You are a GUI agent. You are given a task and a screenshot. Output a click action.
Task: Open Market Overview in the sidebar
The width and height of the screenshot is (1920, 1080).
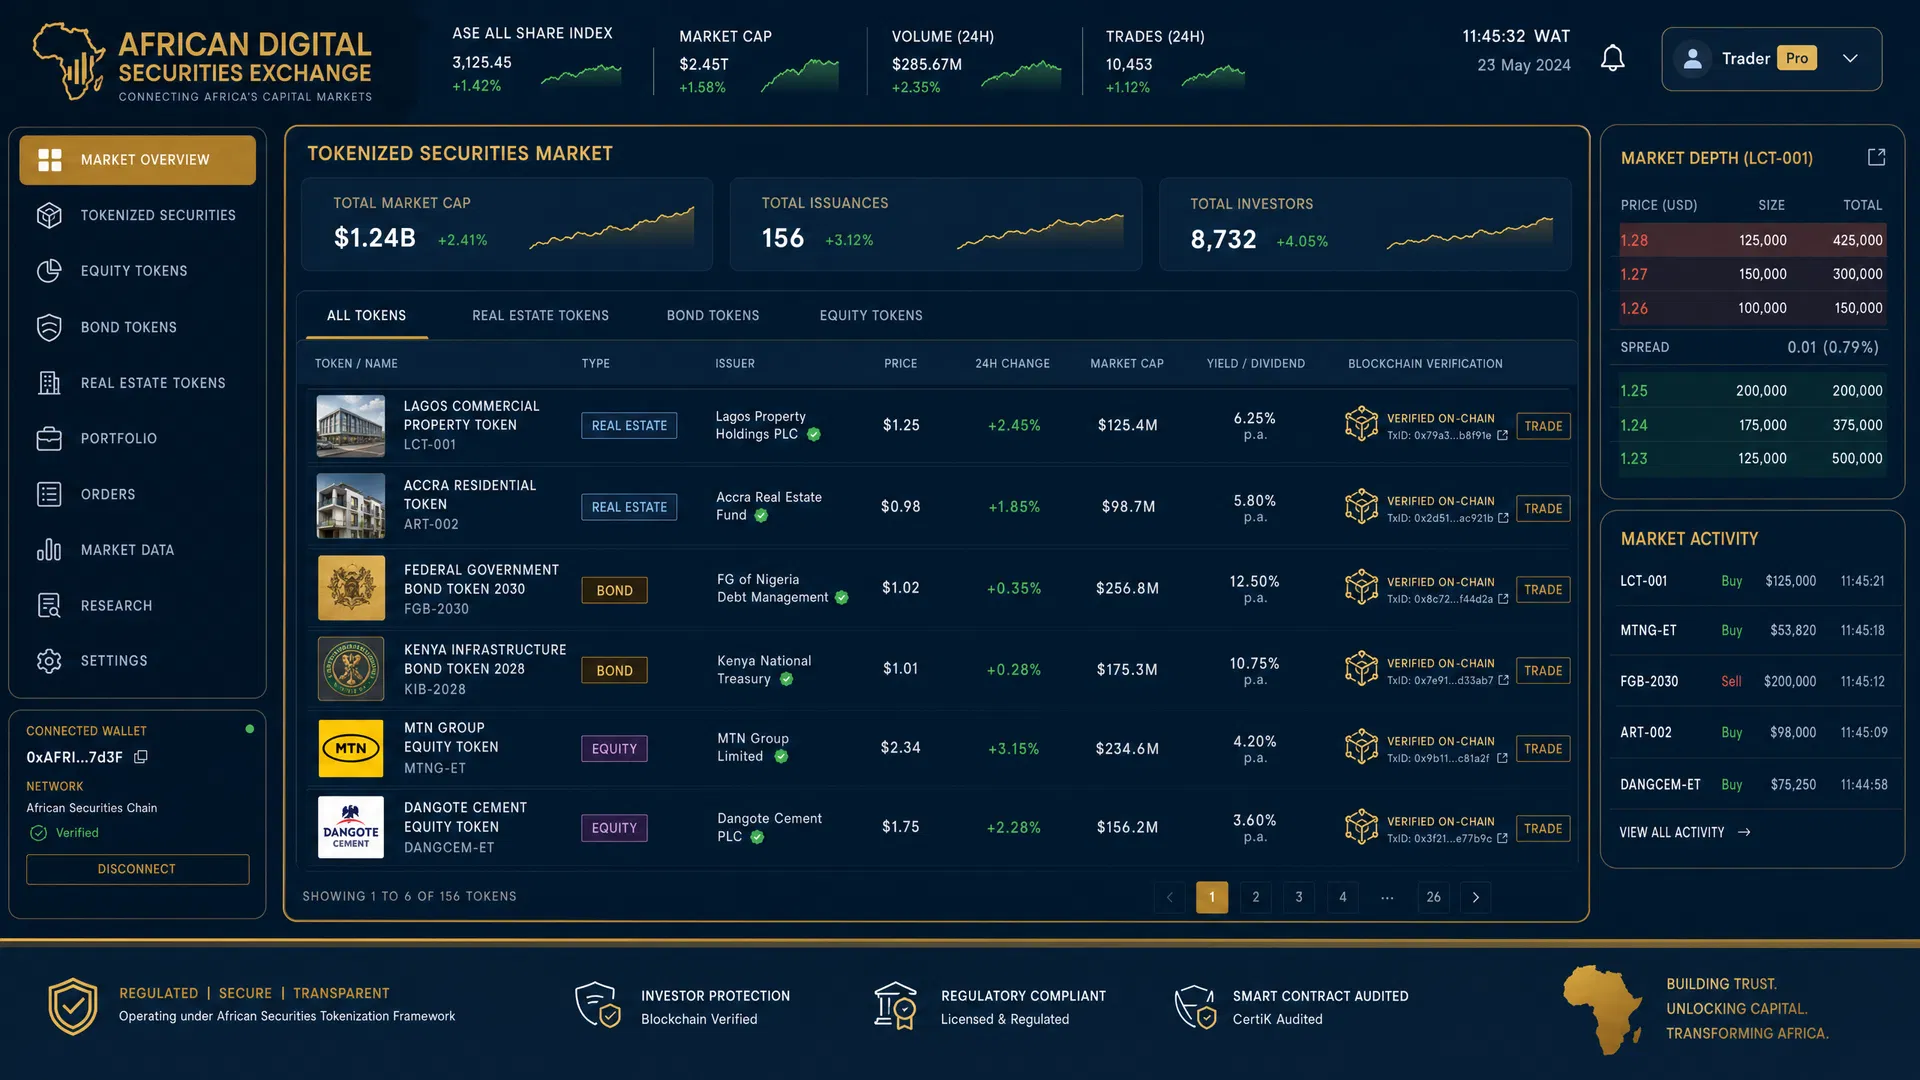click(x=137, y=160)
